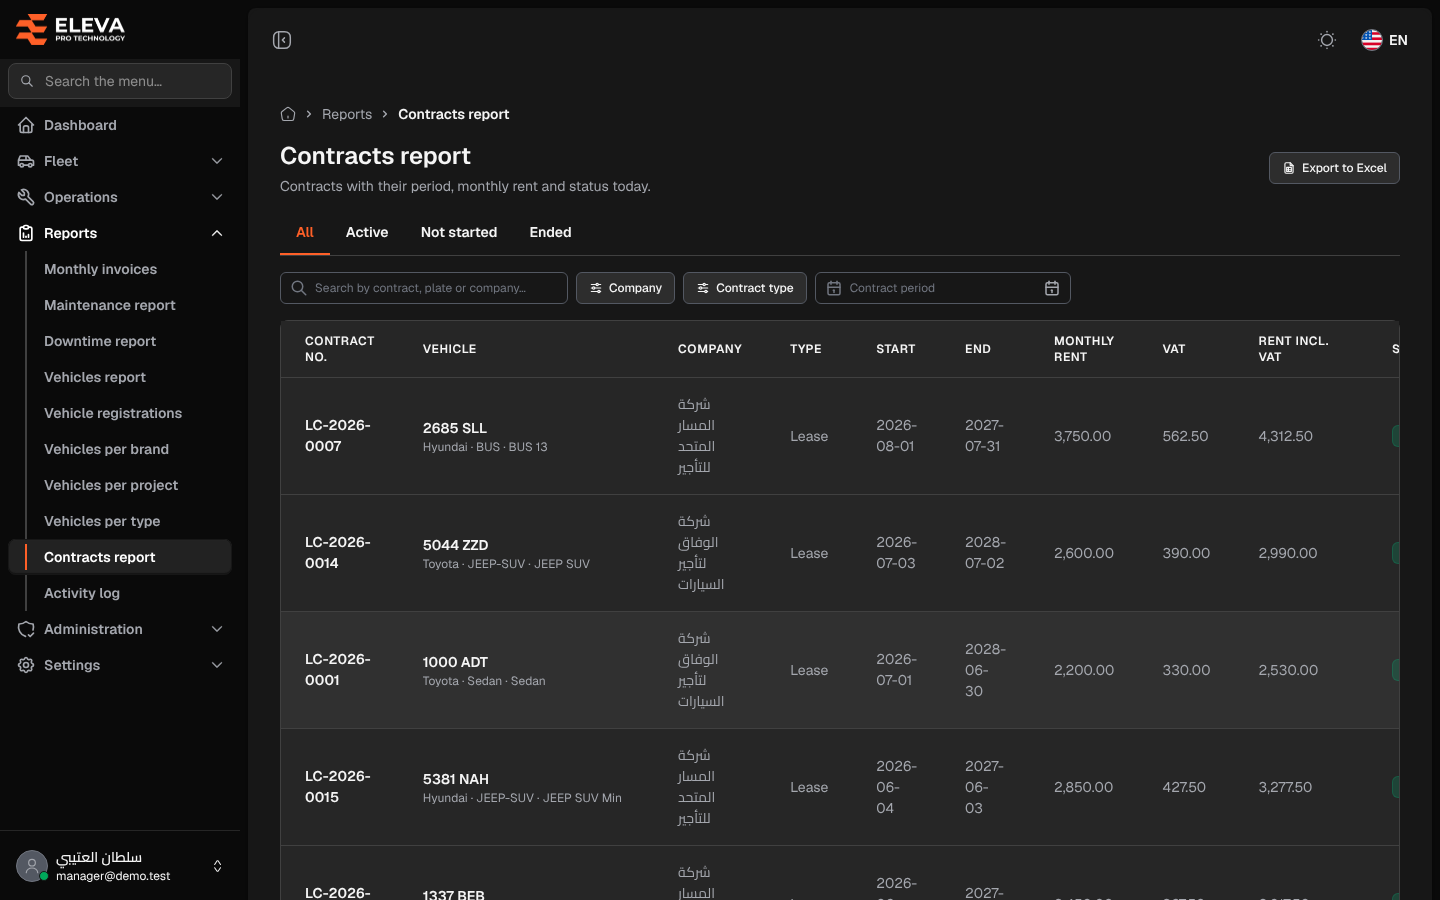Viewport: 1440px width, 900px height.
Task: Click the Operations wrench icon
Action: click(26, 197)
